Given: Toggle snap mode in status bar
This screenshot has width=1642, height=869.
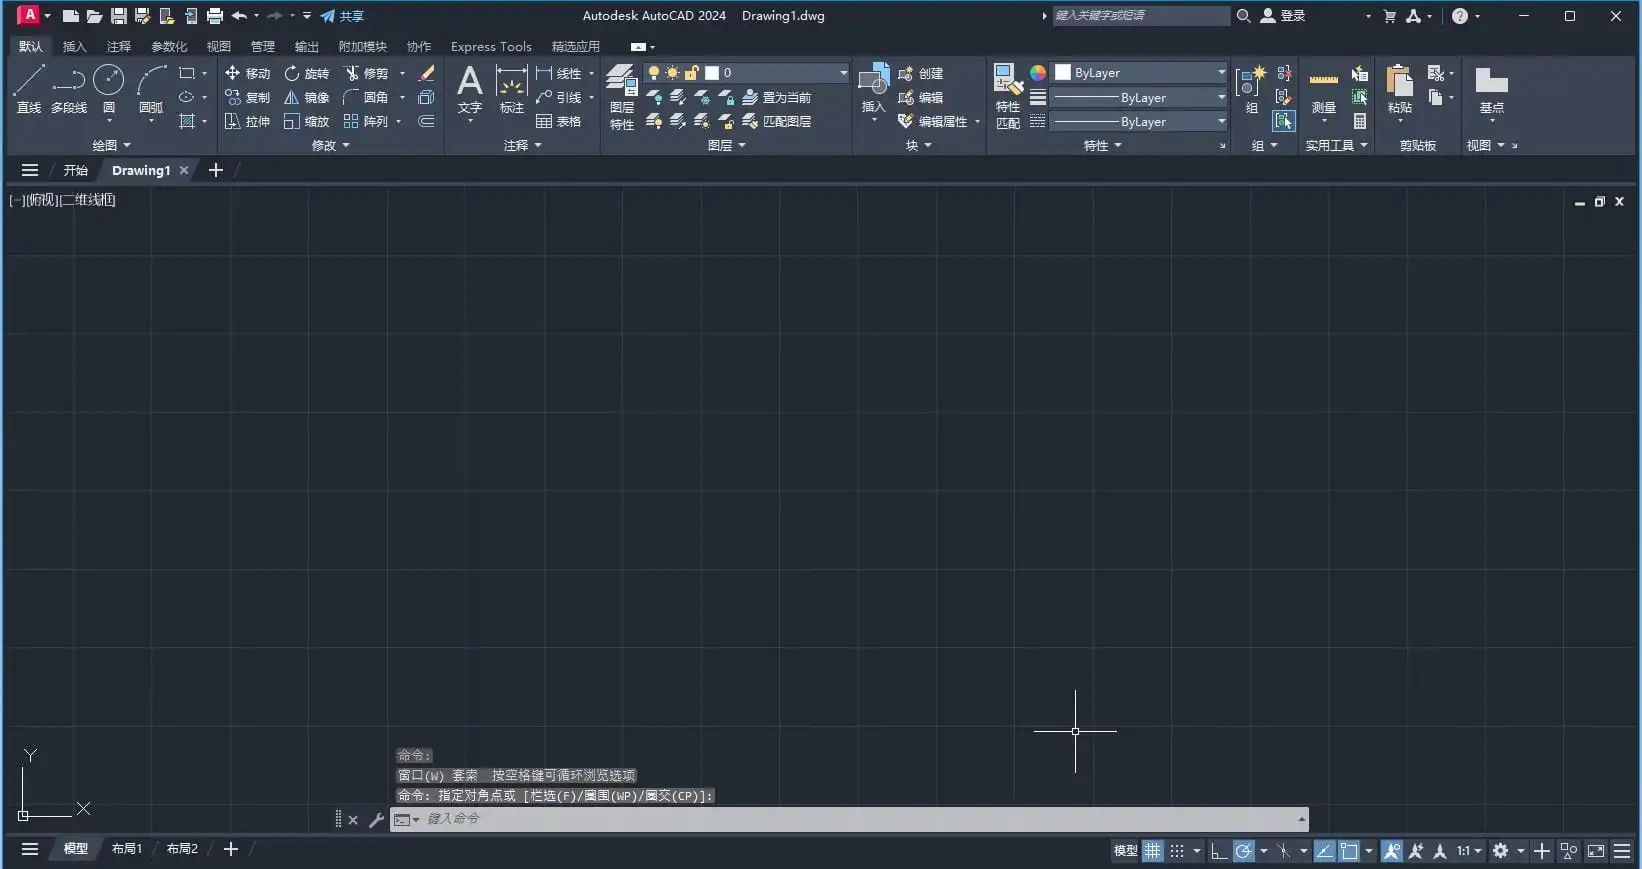Looking at the screenshot, I should pyautogui.click(x=1177, y=851).
